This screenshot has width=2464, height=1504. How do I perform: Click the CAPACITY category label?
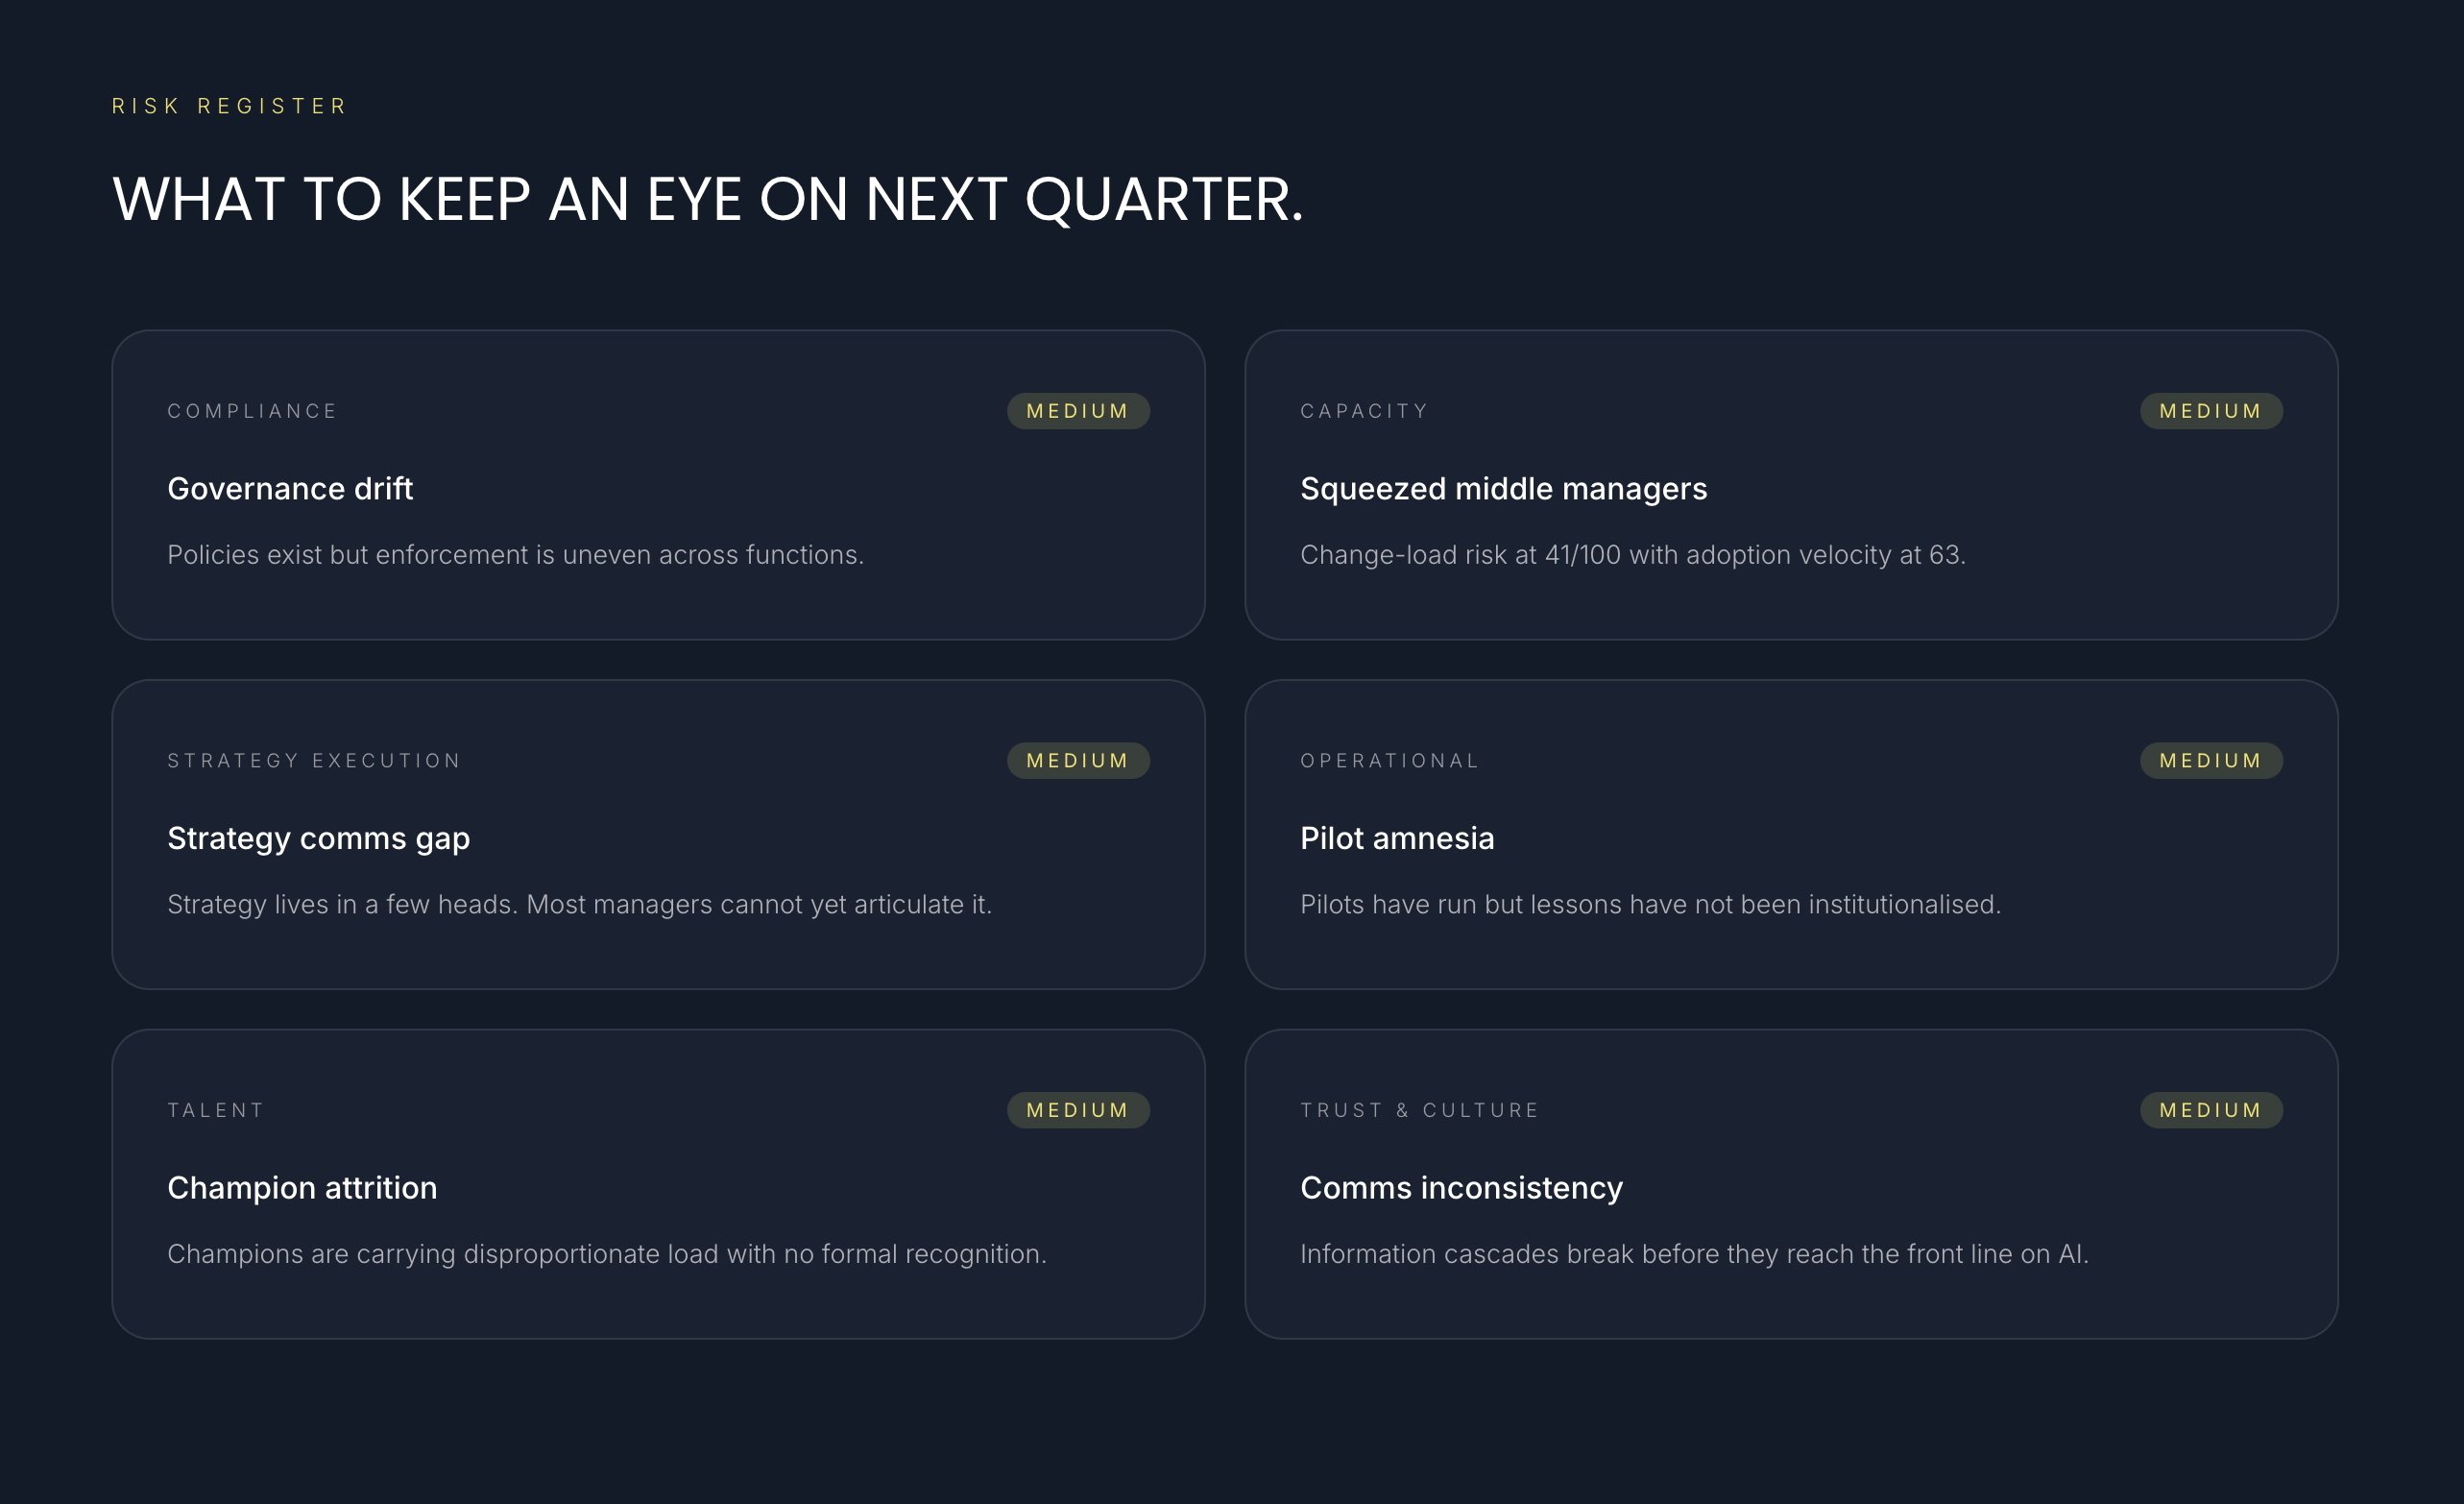tap(1364, 411)
